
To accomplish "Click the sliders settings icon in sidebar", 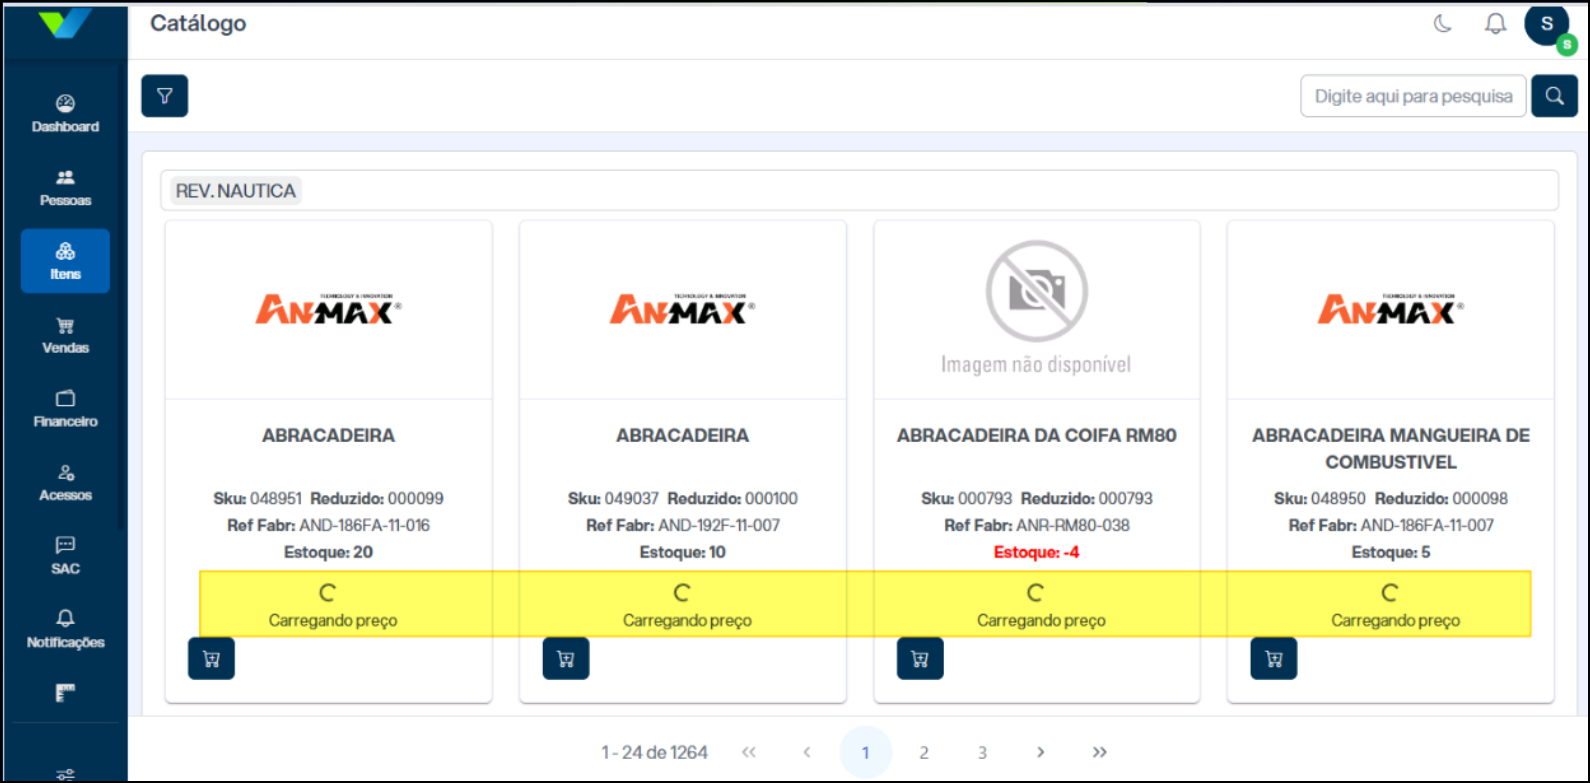I will (x=65, y=773).
